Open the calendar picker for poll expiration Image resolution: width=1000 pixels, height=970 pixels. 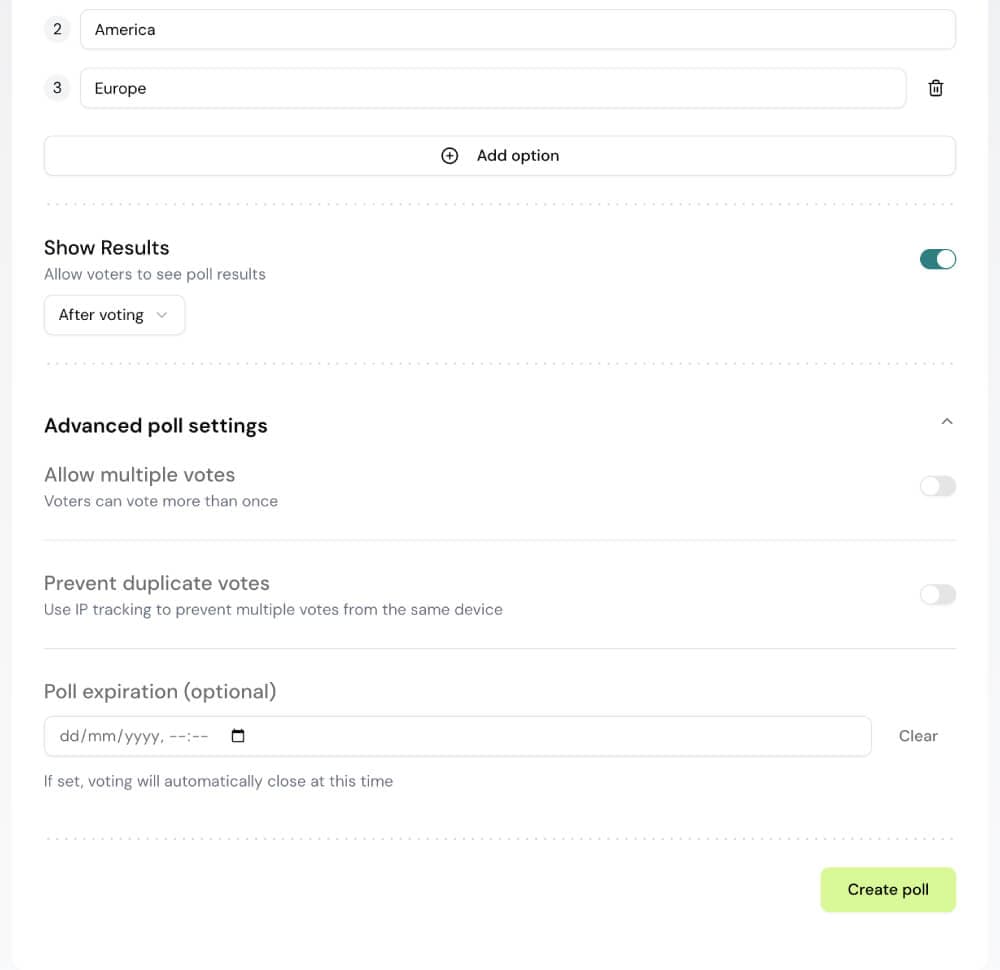(238, 736)
